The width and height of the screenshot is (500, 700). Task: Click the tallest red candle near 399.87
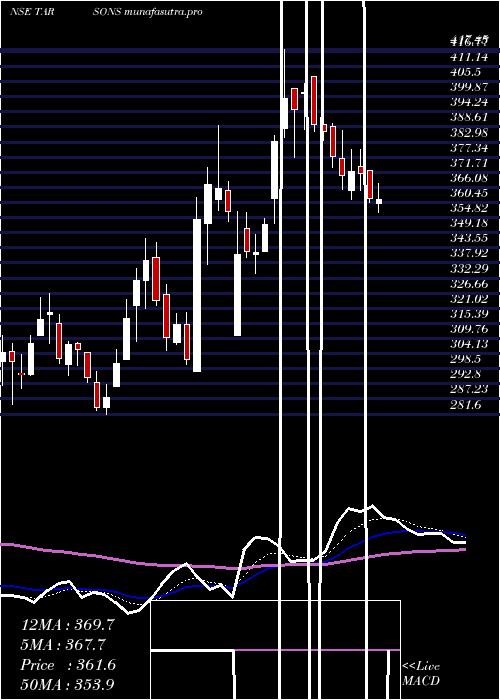tap(314, 100)
